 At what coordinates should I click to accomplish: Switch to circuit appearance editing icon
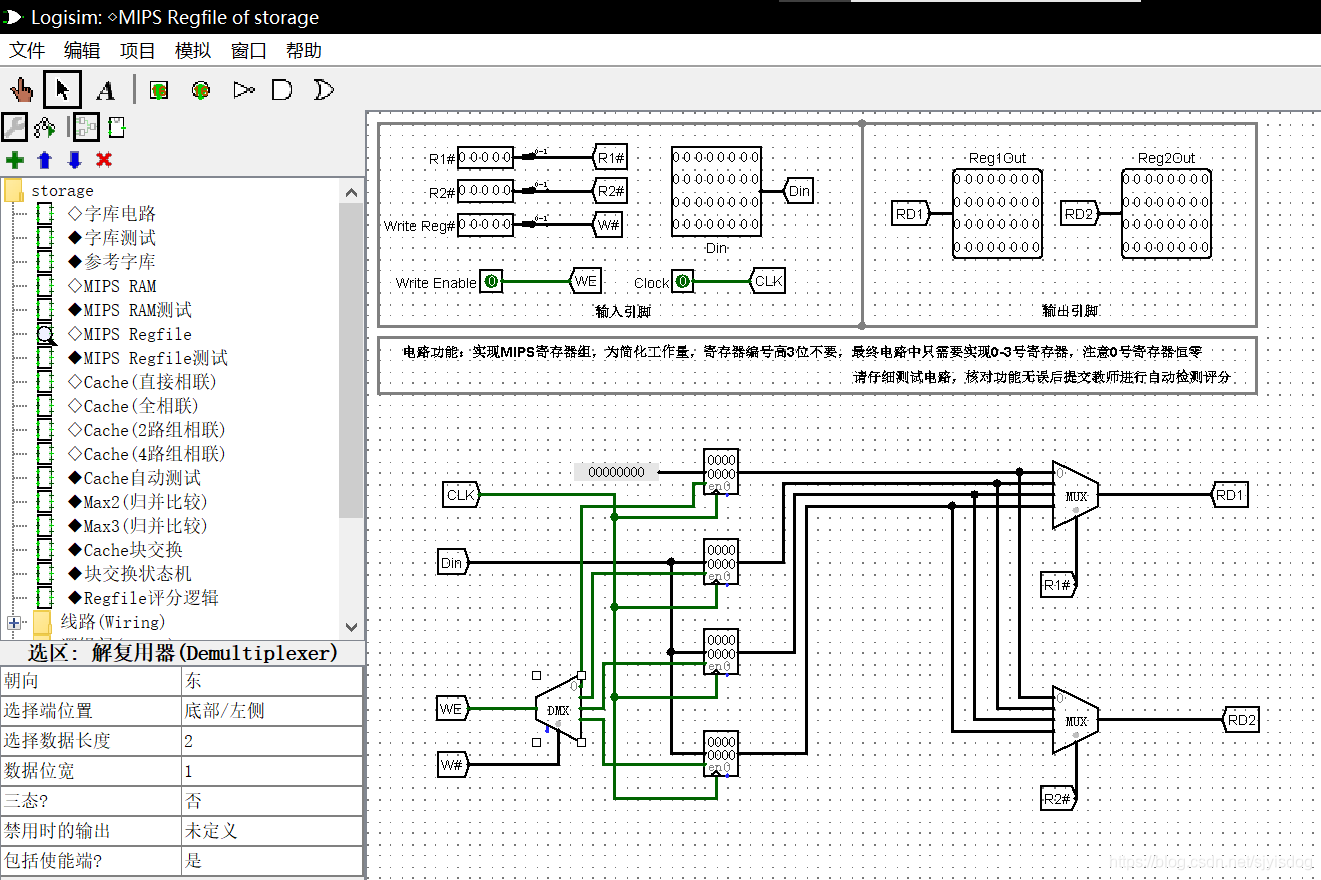[x=116, y=127]
